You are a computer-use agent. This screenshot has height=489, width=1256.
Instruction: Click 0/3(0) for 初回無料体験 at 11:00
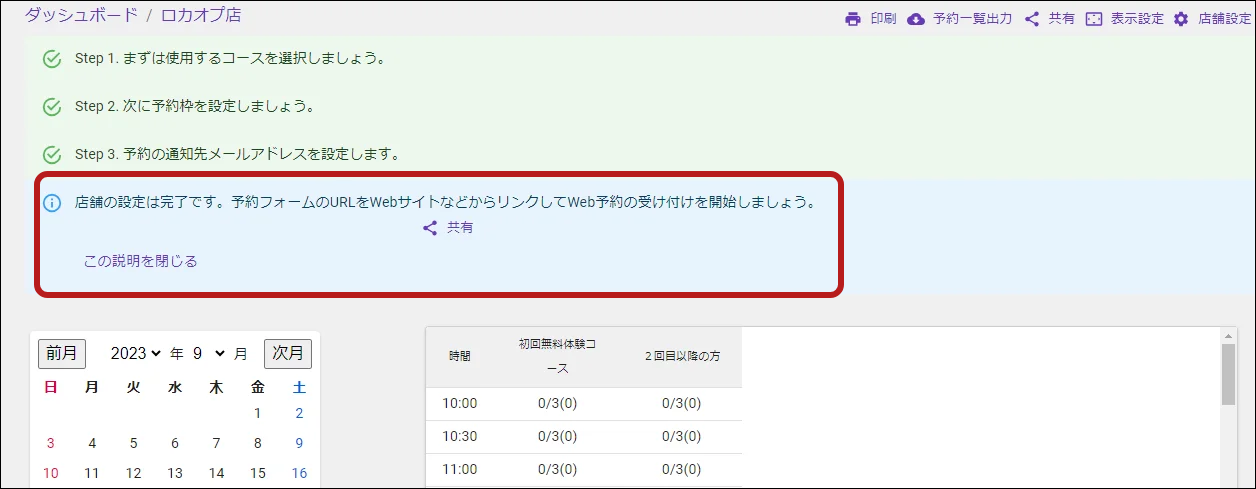tap(557, 469)
